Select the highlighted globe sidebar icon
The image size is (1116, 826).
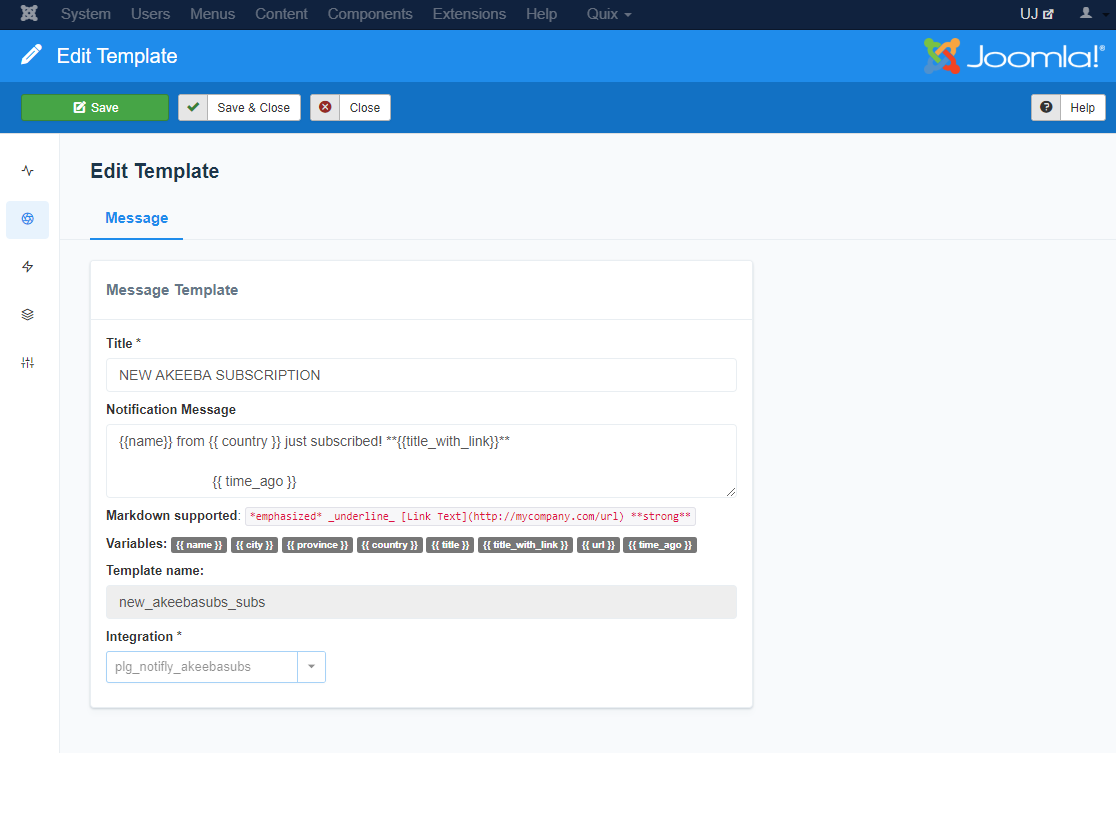click(x=28, y=219)
